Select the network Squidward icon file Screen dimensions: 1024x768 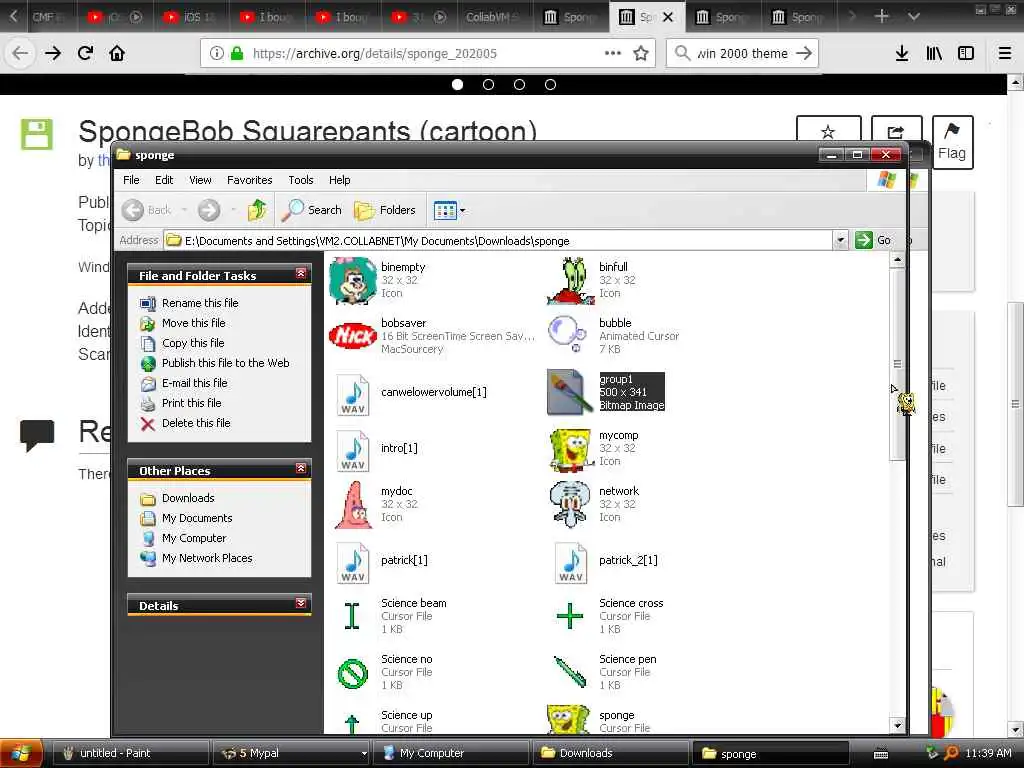point(594,504)
